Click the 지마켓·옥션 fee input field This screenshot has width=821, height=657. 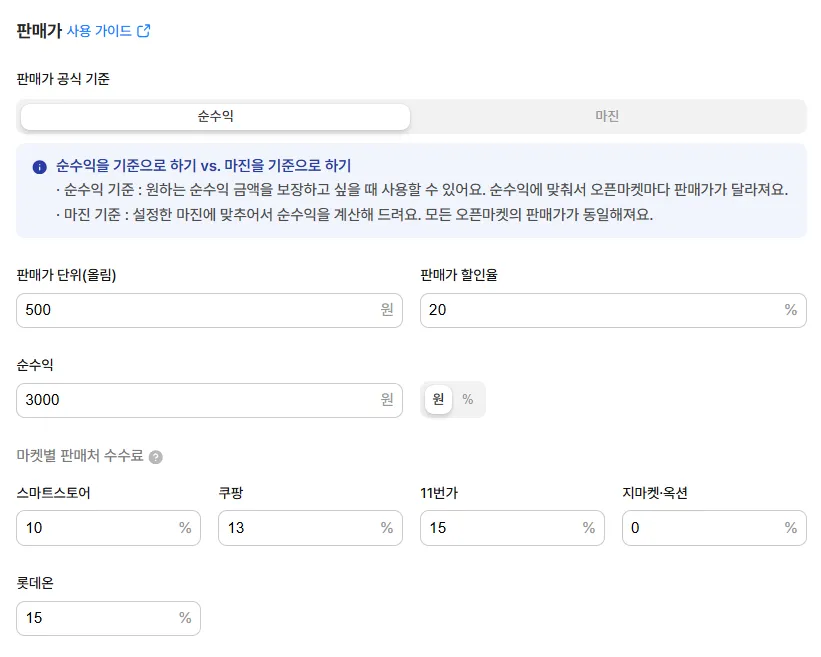click(x=714, y=528)
